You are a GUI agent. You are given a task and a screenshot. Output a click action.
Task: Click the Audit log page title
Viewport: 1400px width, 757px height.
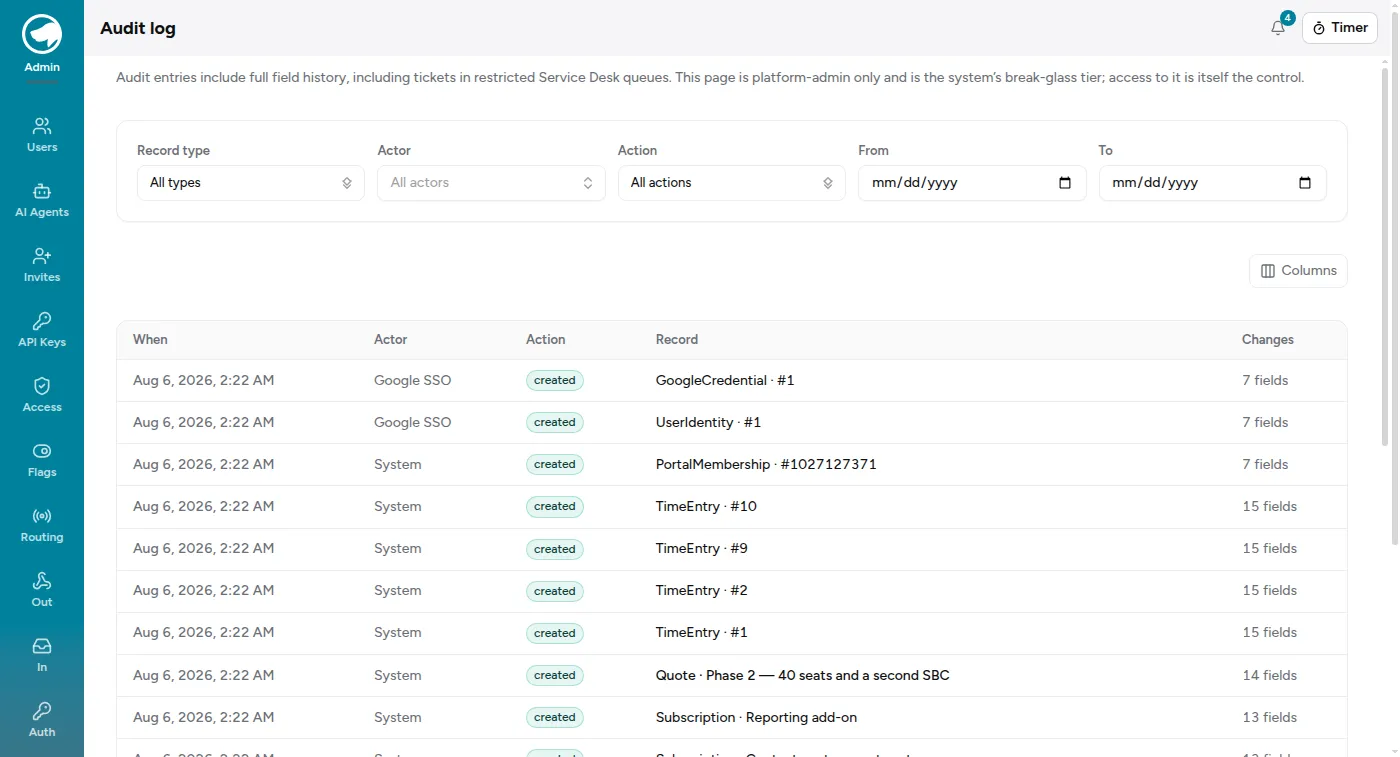(138, 28)
